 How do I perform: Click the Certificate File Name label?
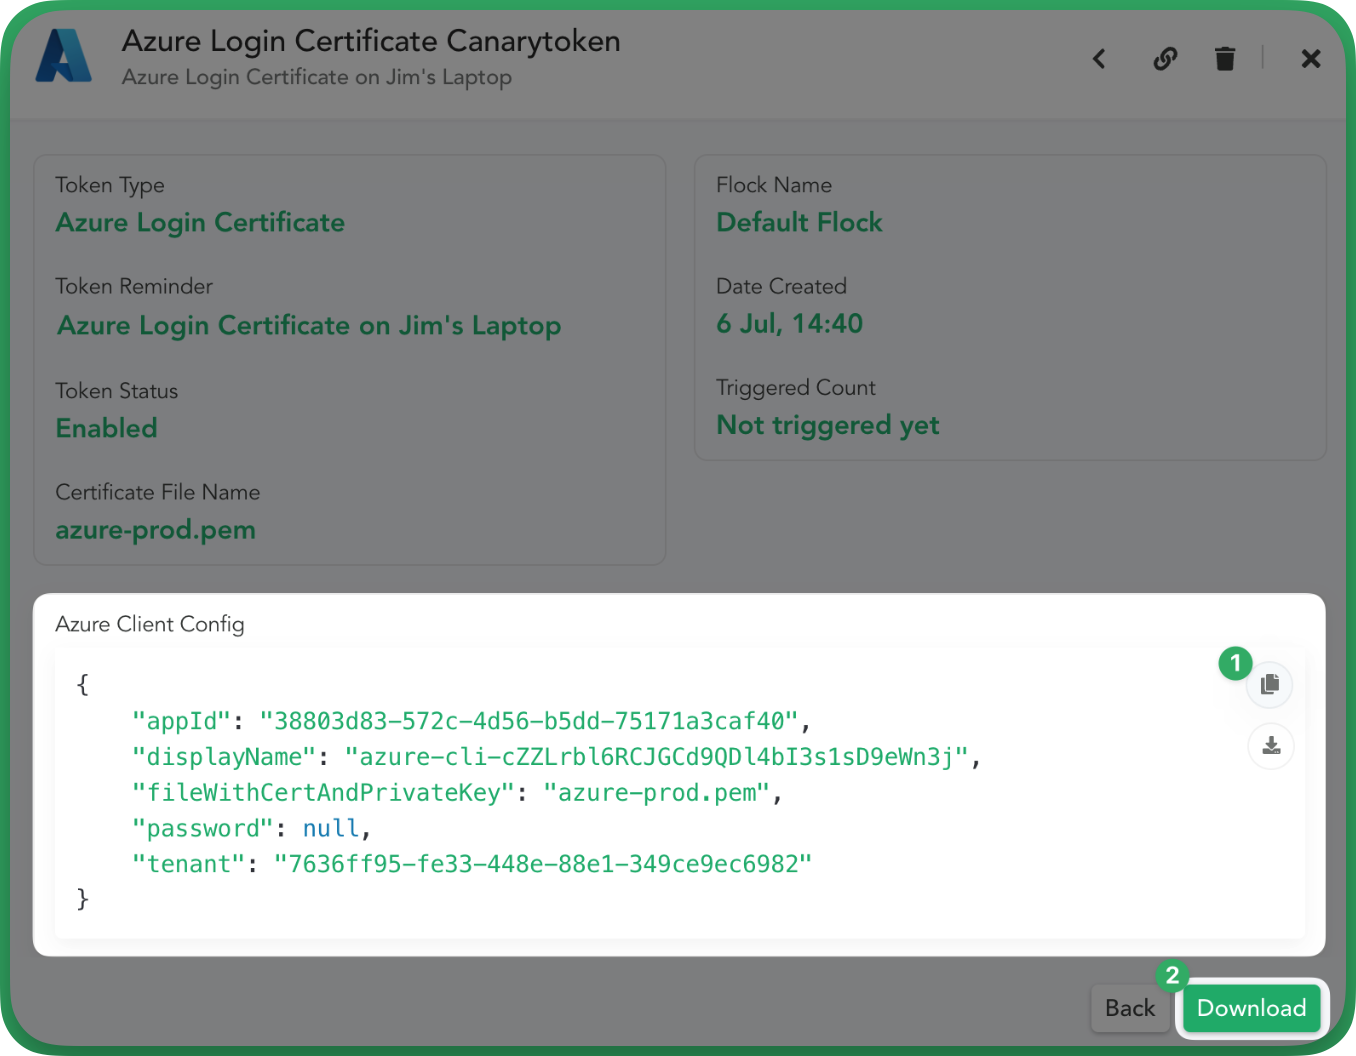pos(158,492)
